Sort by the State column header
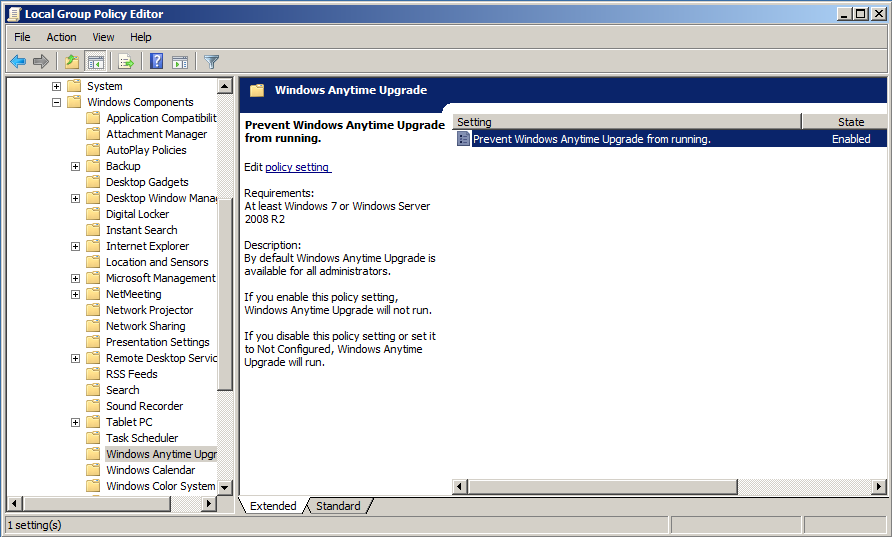Viewport: 892px width, 537px height. [x=845, y=122]
